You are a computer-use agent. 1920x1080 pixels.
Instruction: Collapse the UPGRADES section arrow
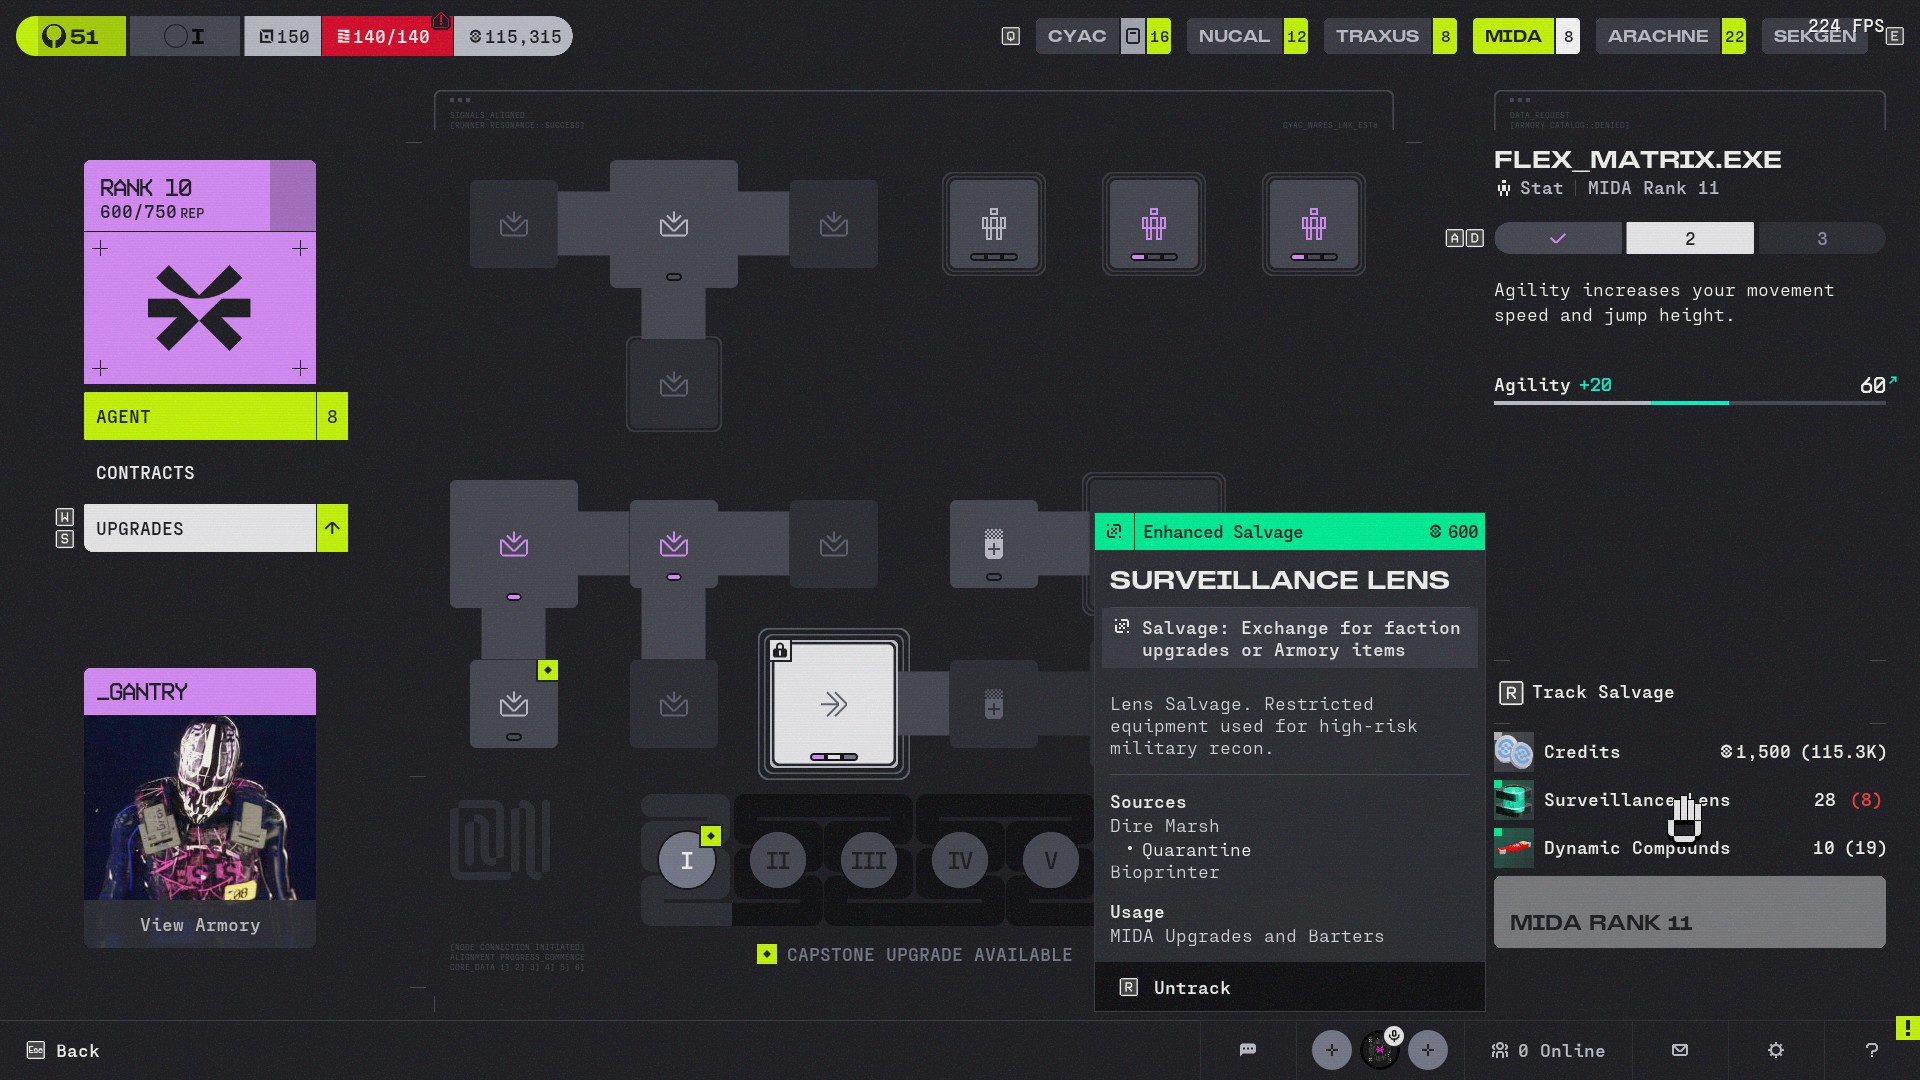point(332,528)
